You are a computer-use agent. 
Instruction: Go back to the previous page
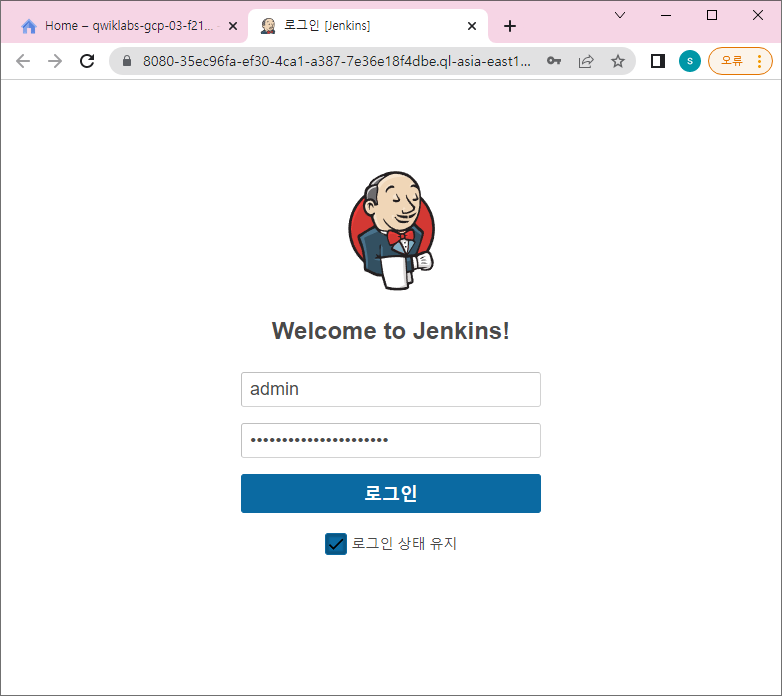tap(23, 61)
